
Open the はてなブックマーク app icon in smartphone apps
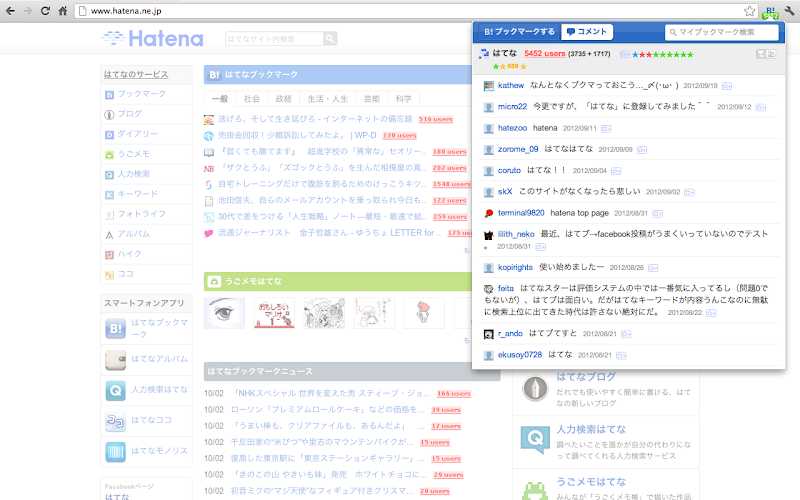click(116, 329)
